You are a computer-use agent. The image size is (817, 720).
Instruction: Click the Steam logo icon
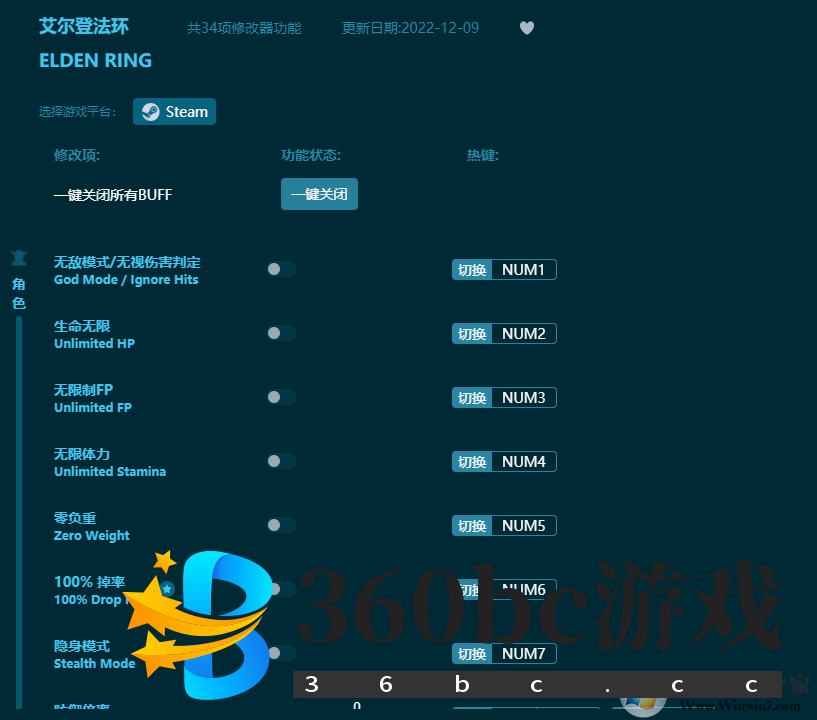pyautogui.click(x=151, y=111)
